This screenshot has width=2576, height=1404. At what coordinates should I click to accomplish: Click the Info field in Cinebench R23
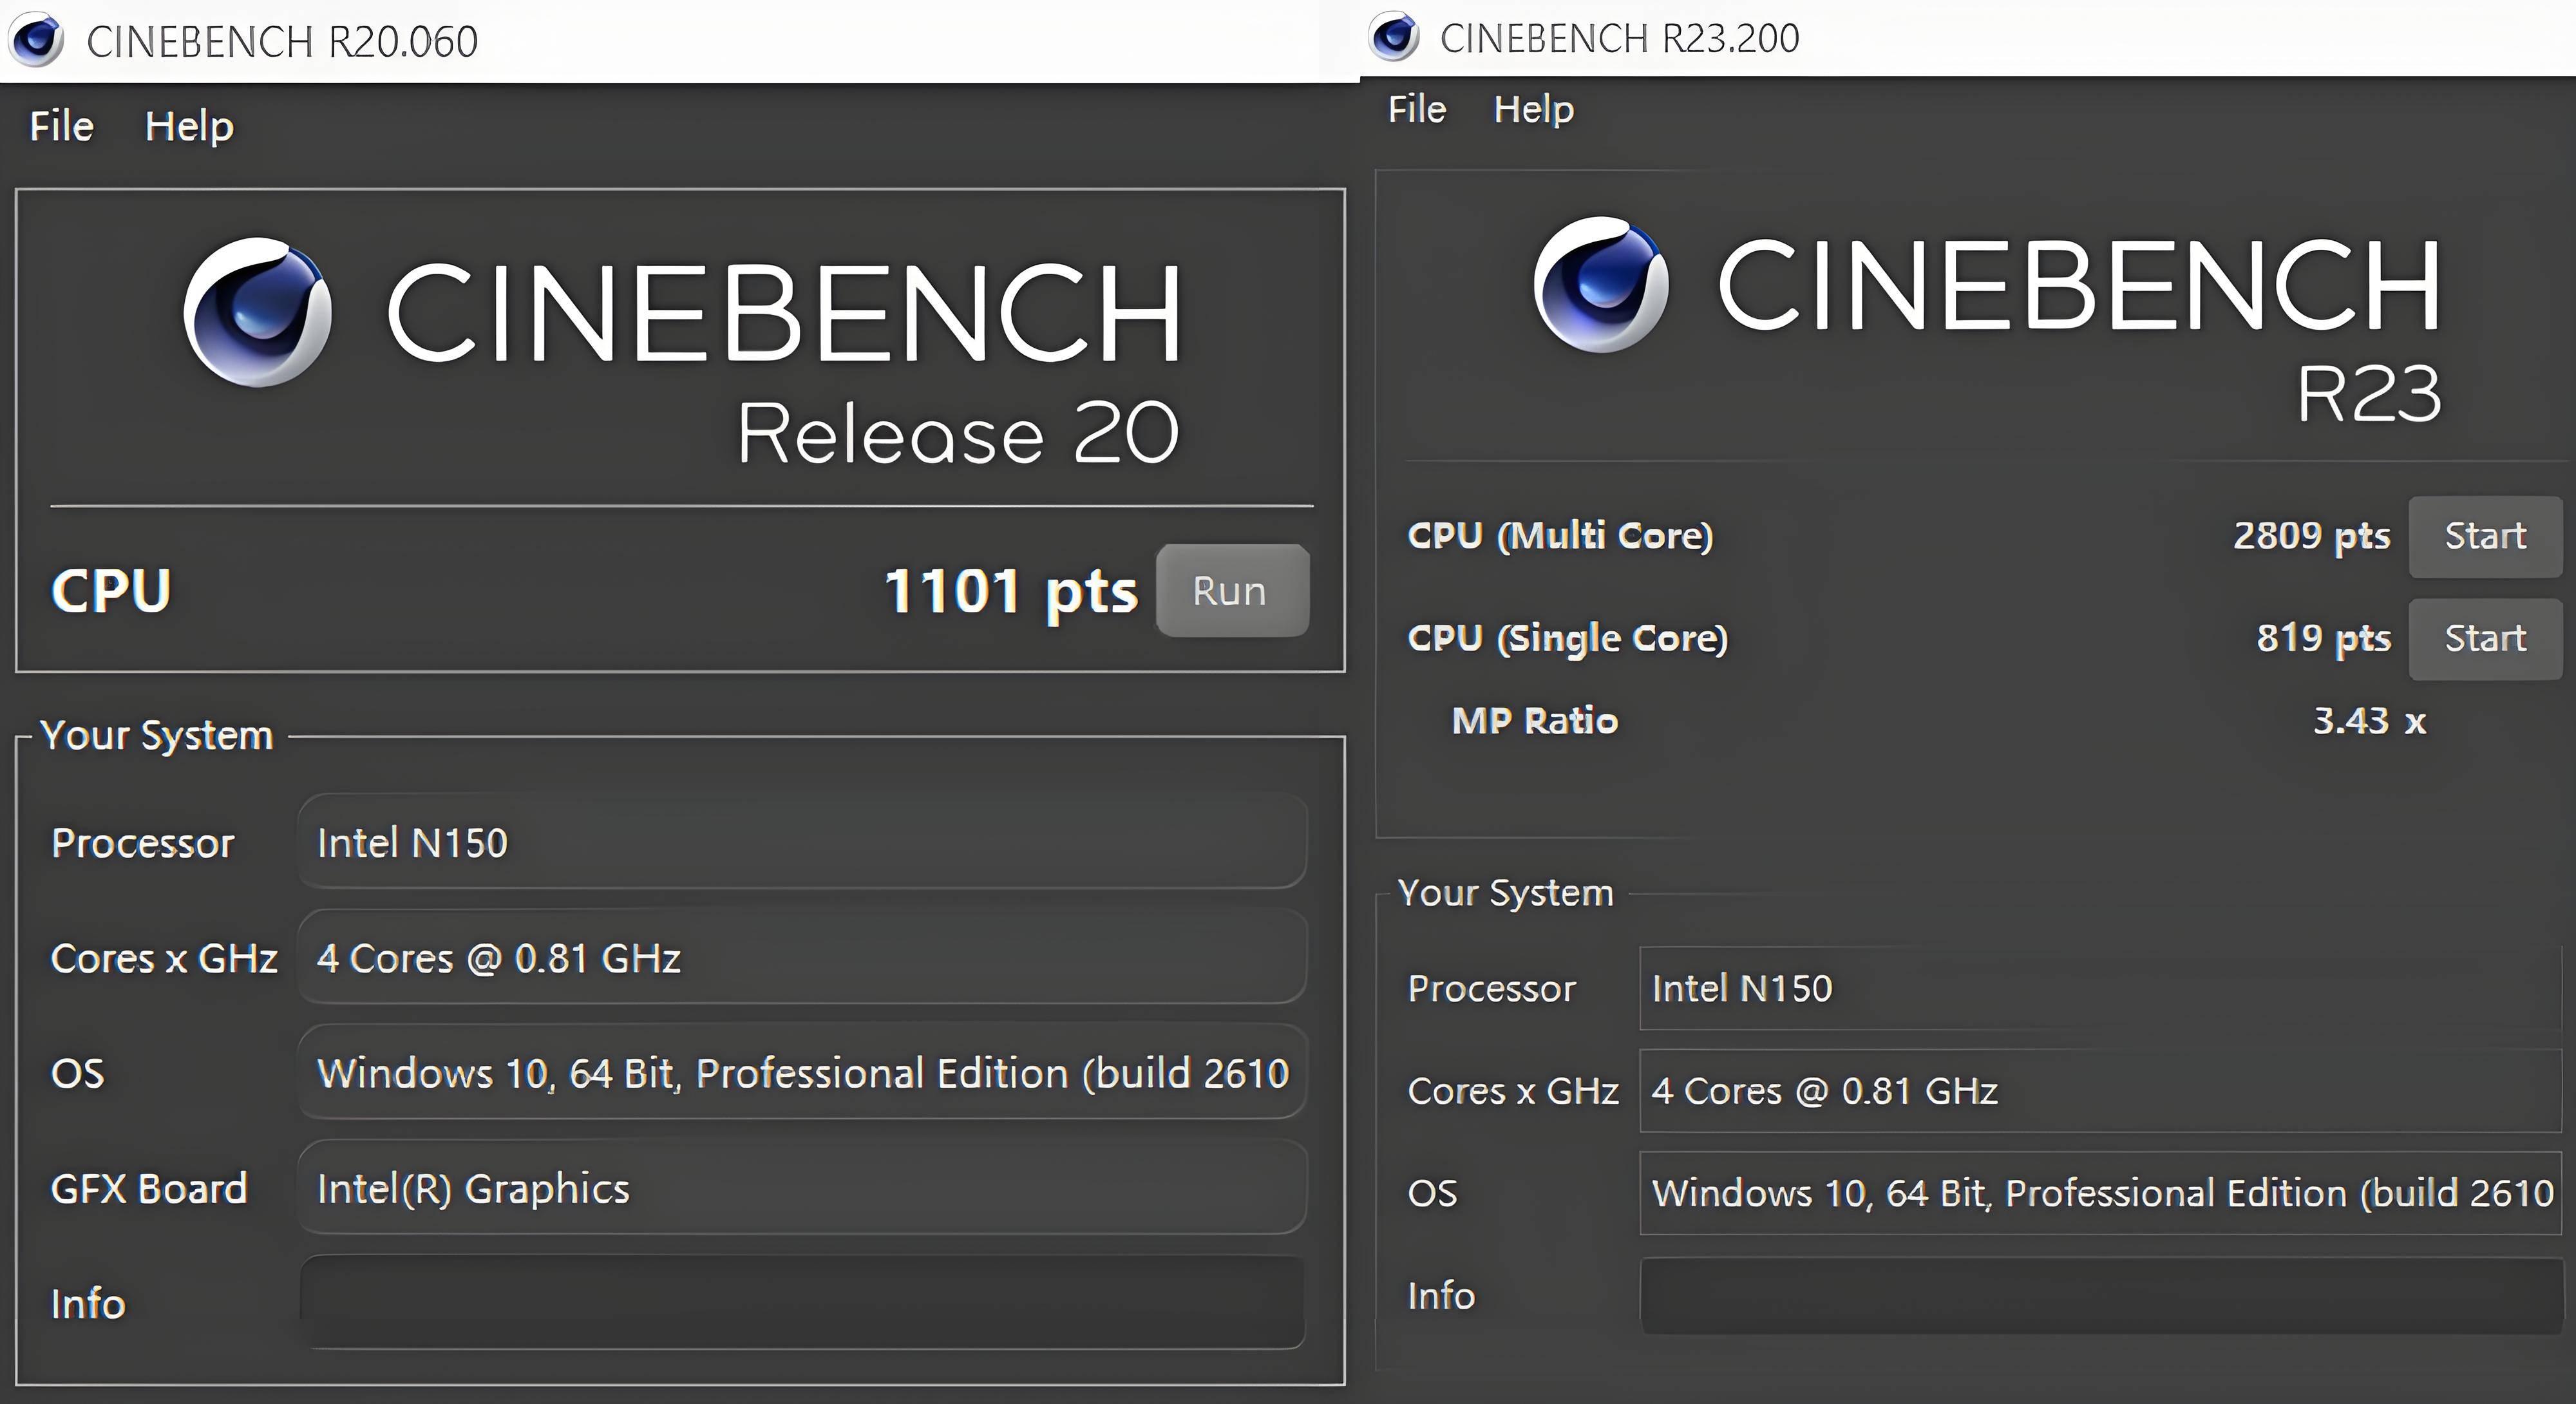coord(2100,1296)
